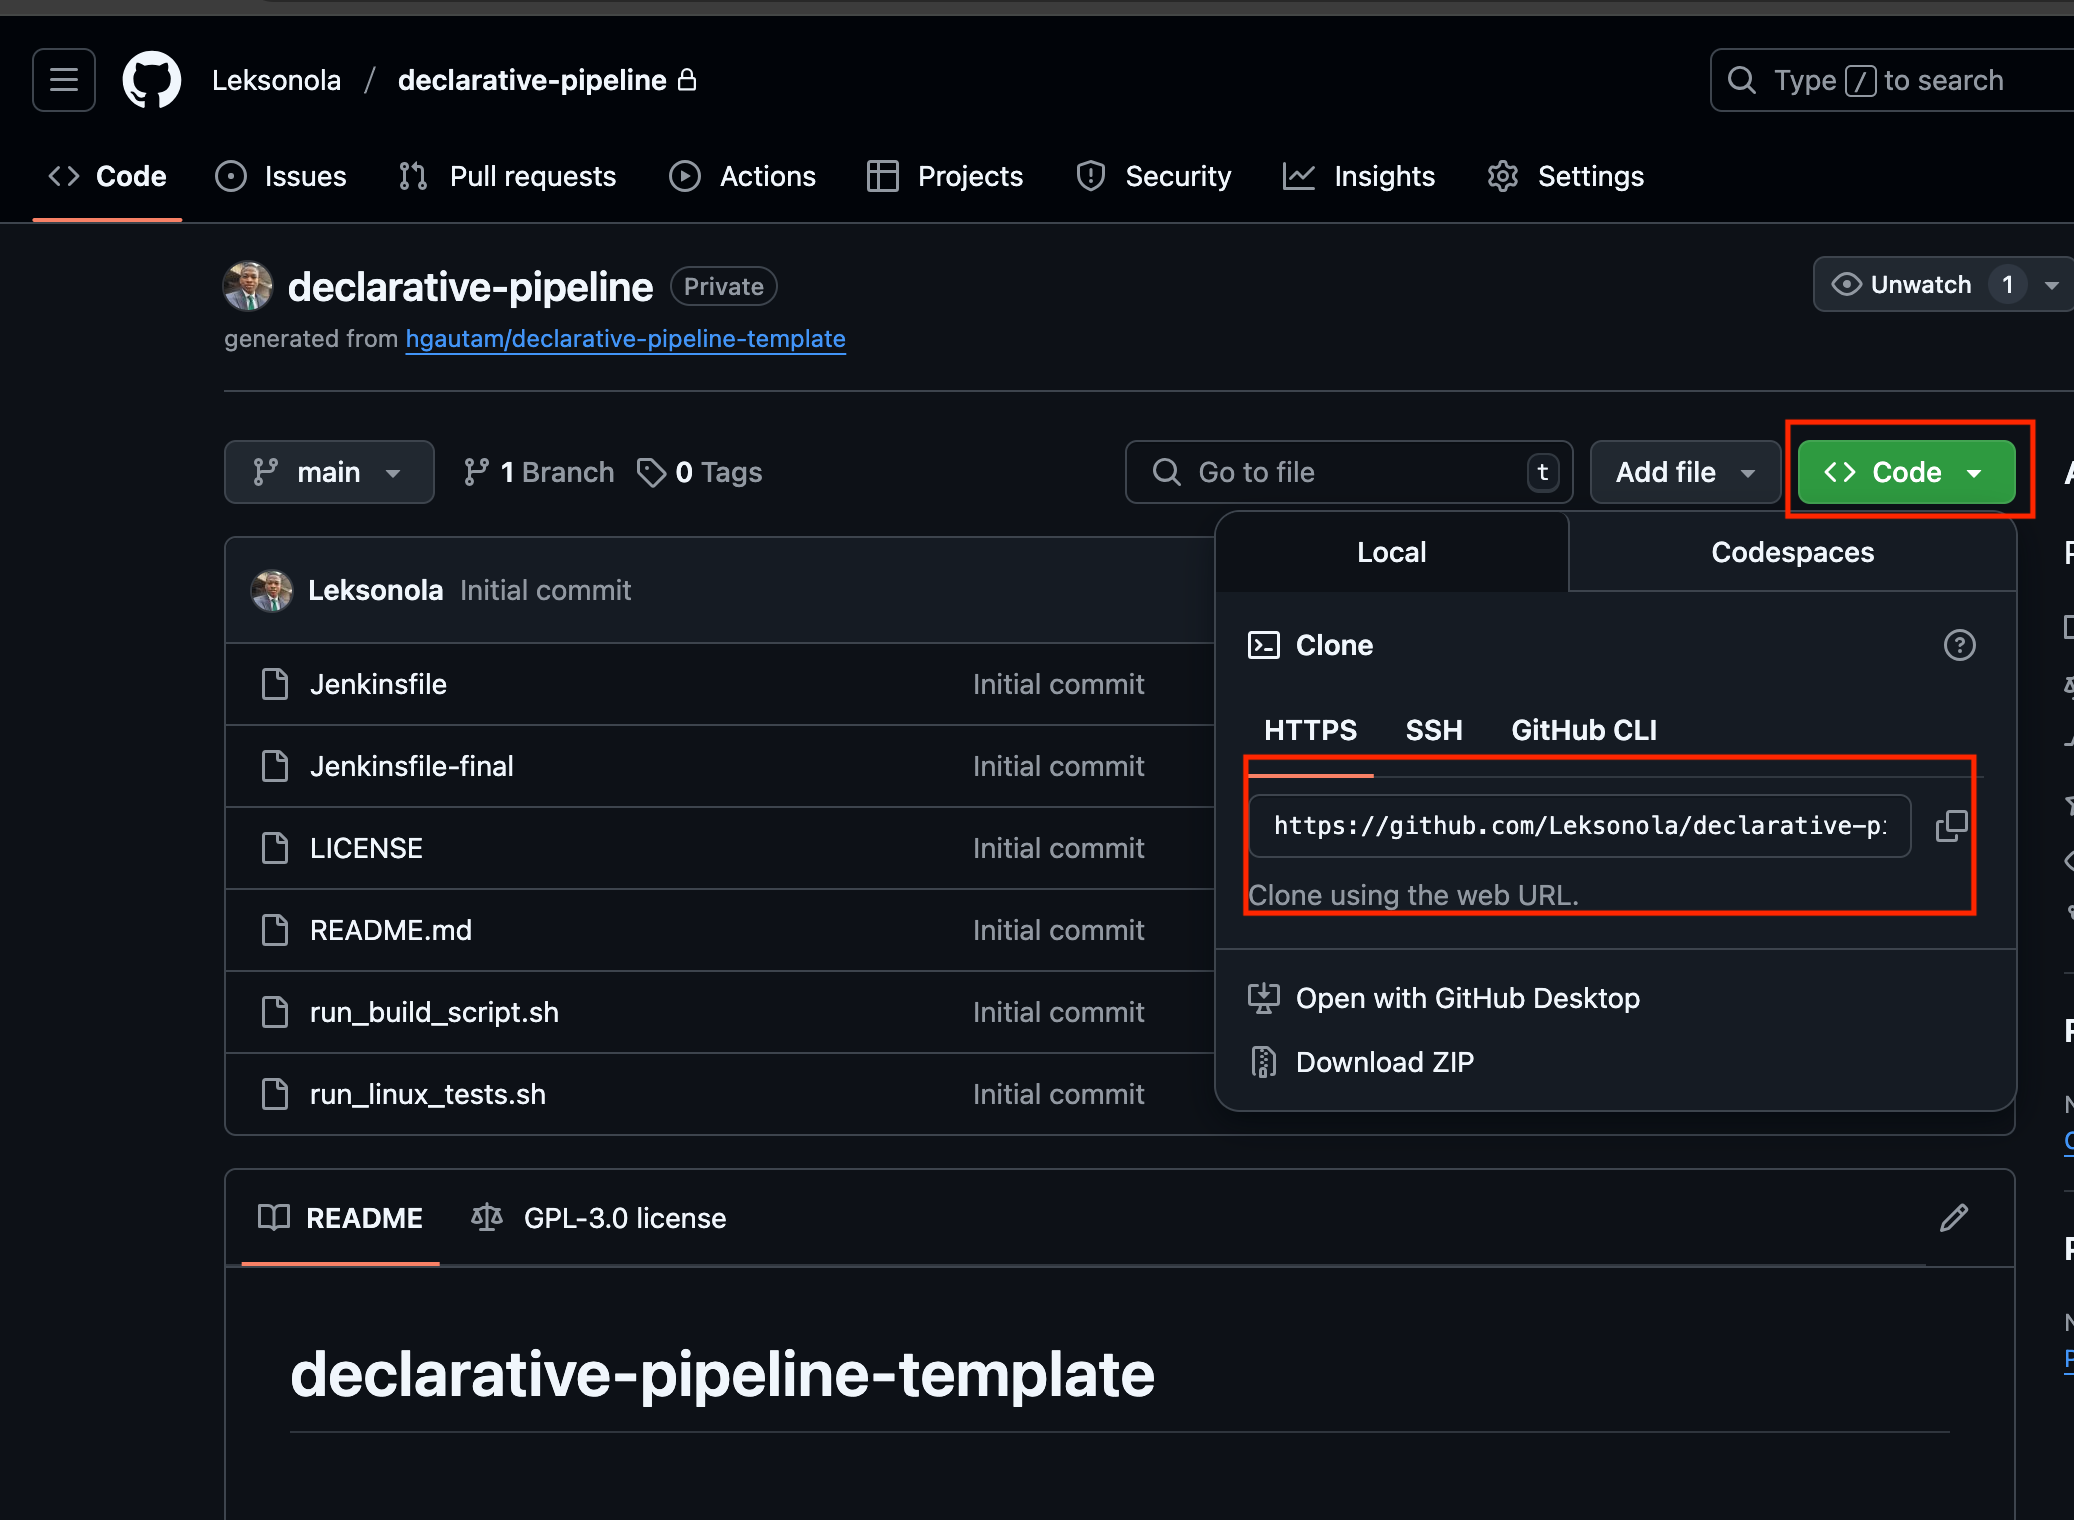The height and width of the screenshot is (1520, 2074).
Task: Open the Unwatch options dropdown arrow
Action: (x=2051, y=285)
